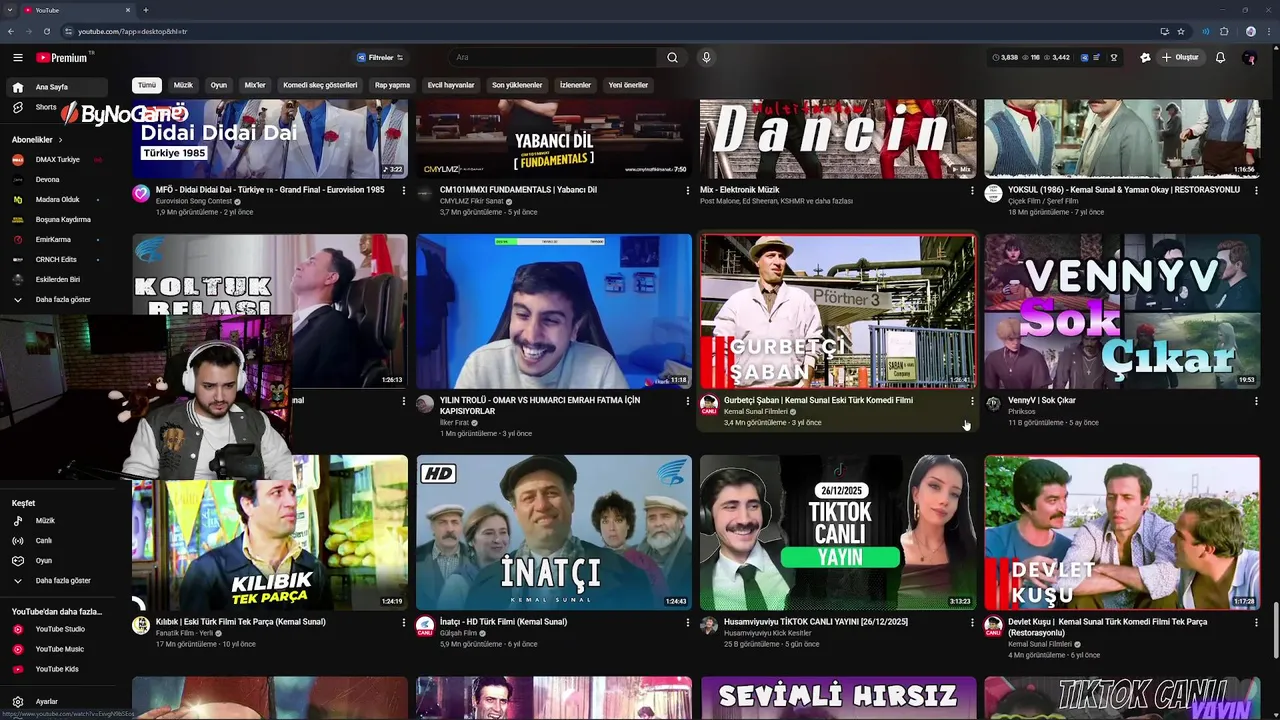The image size is (1280, 720).
Task: Click the search magnifier button
Action: [672, 58]
